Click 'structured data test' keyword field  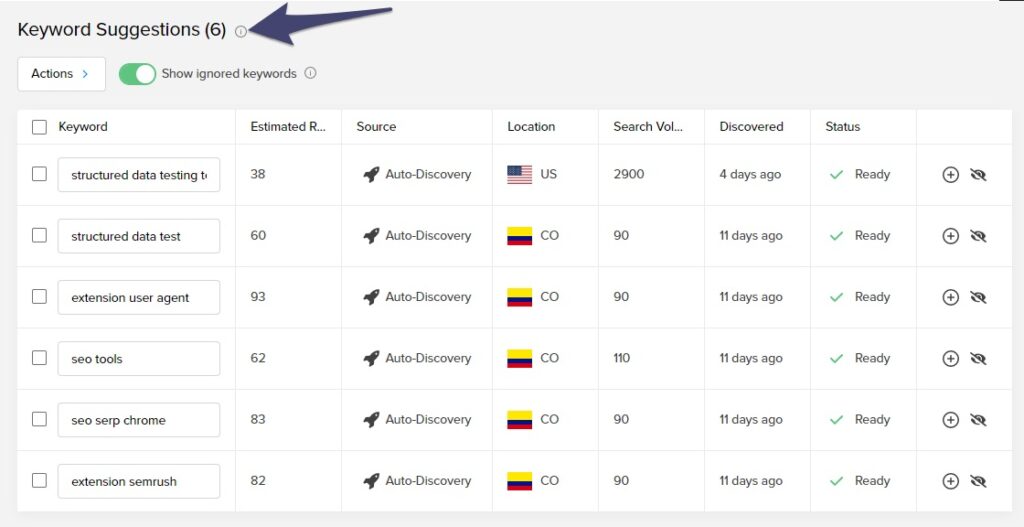(139, 236)
